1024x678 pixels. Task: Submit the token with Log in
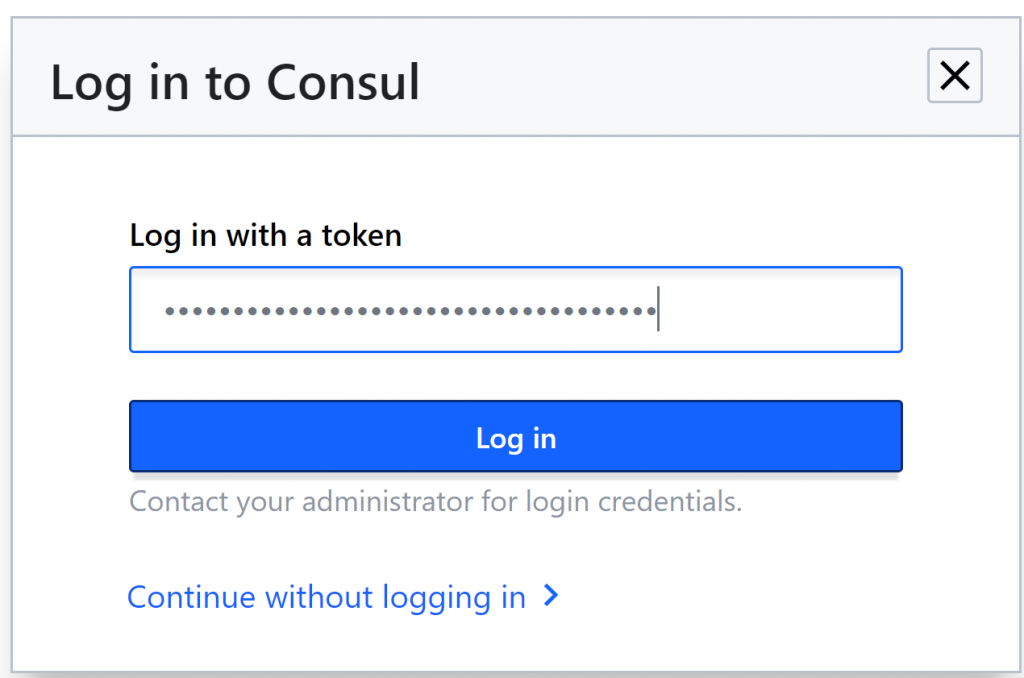[x=515, y=437]
